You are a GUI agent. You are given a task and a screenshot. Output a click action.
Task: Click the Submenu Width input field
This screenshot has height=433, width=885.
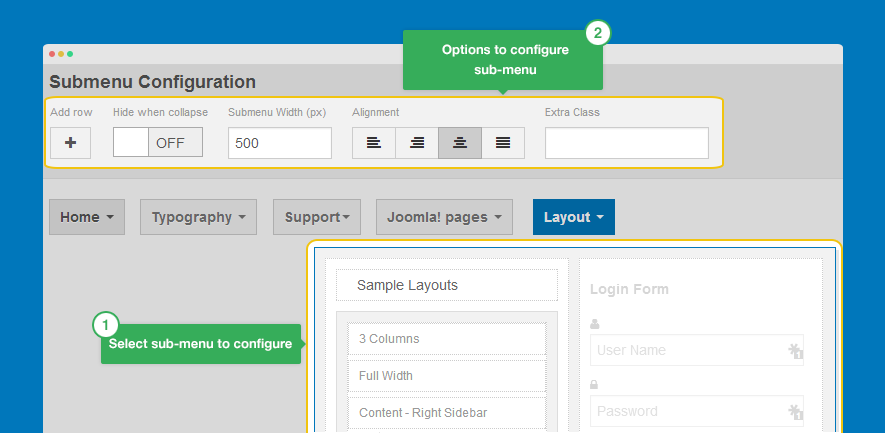click(x=279, y=143)
